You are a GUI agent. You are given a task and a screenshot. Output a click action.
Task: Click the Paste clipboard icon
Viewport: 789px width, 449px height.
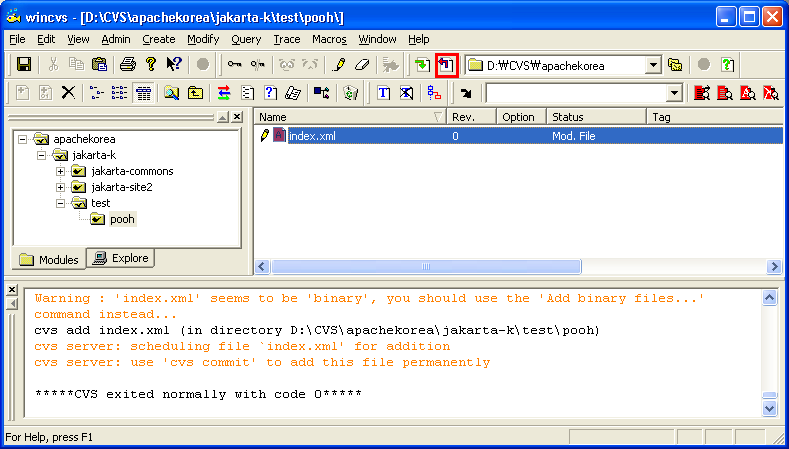tap(99, 65)
